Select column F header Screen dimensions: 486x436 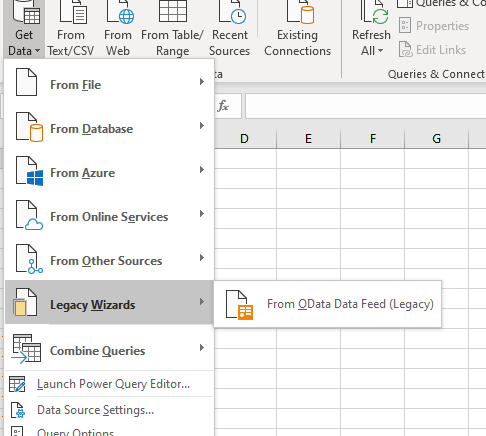click(372, 138)
